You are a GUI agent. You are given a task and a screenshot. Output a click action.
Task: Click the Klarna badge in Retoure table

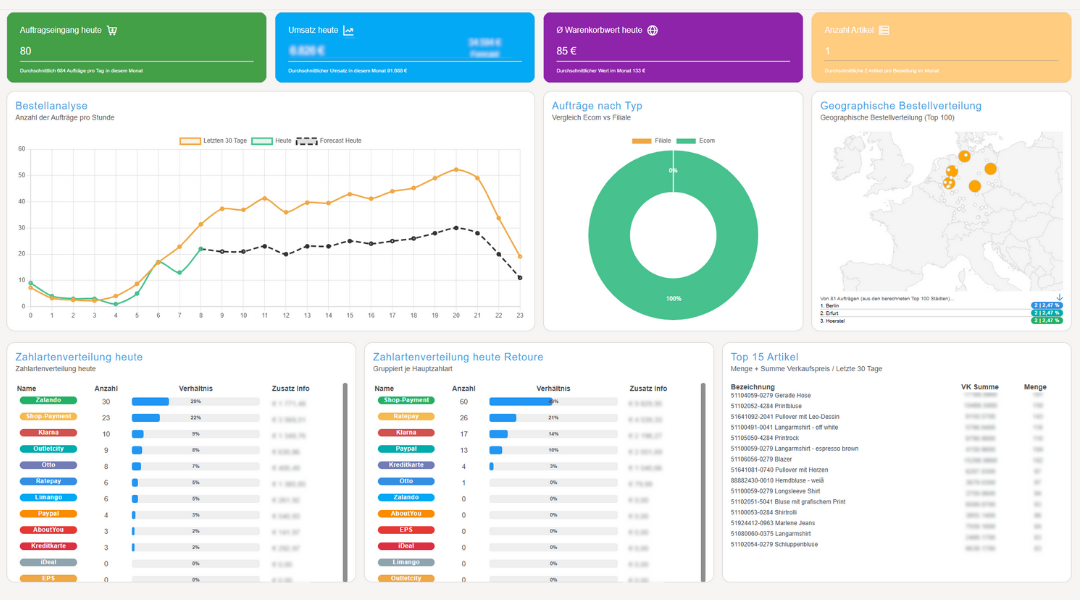point(406,433)
